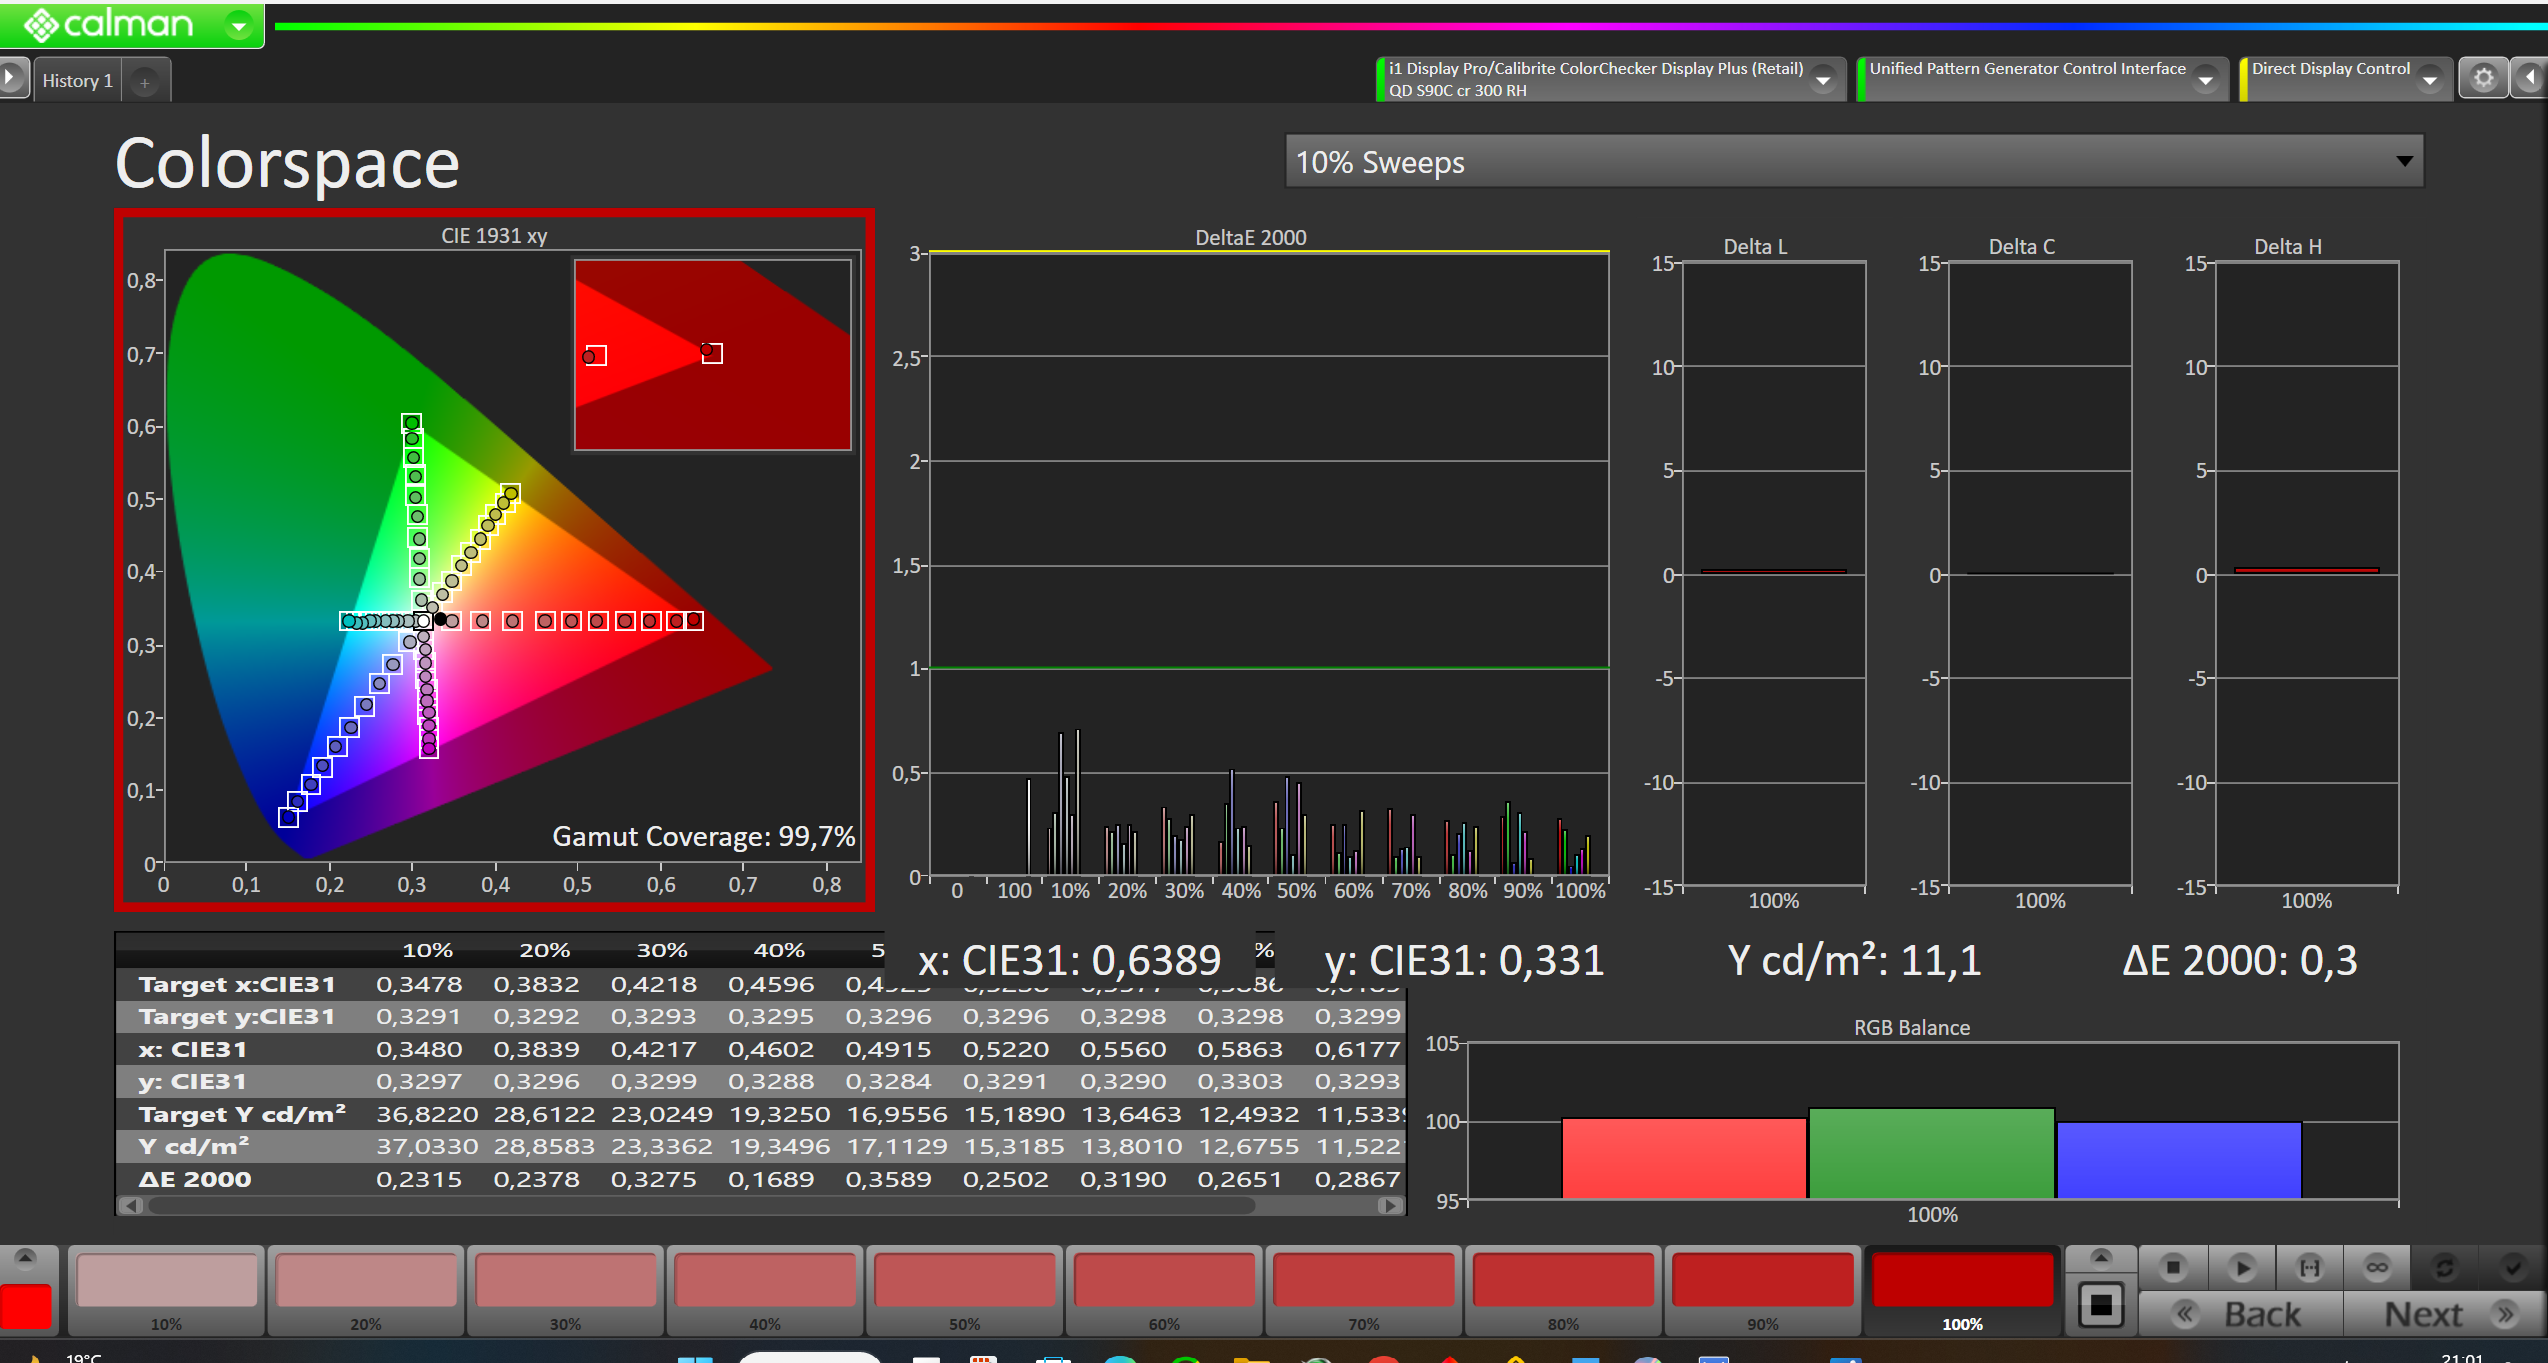The height and width of the screenshot is (1363, 2548).
Task: Click the 40% column header in table
Action: coord(779,950)
